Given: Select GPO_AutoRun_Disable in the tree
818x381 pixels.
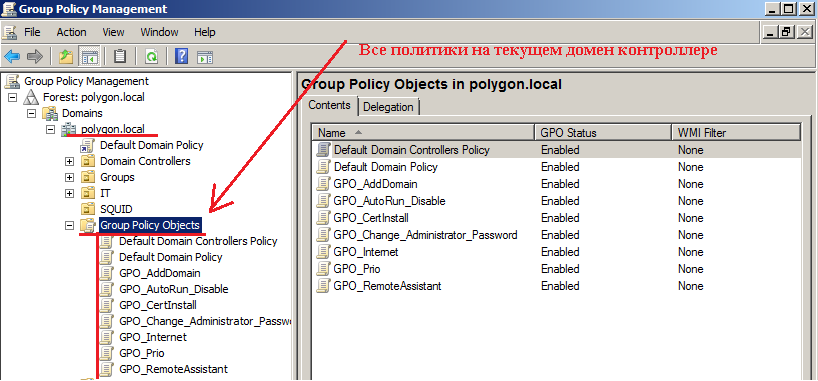Looking at the screenshot, I should click(x=173, y=289).
